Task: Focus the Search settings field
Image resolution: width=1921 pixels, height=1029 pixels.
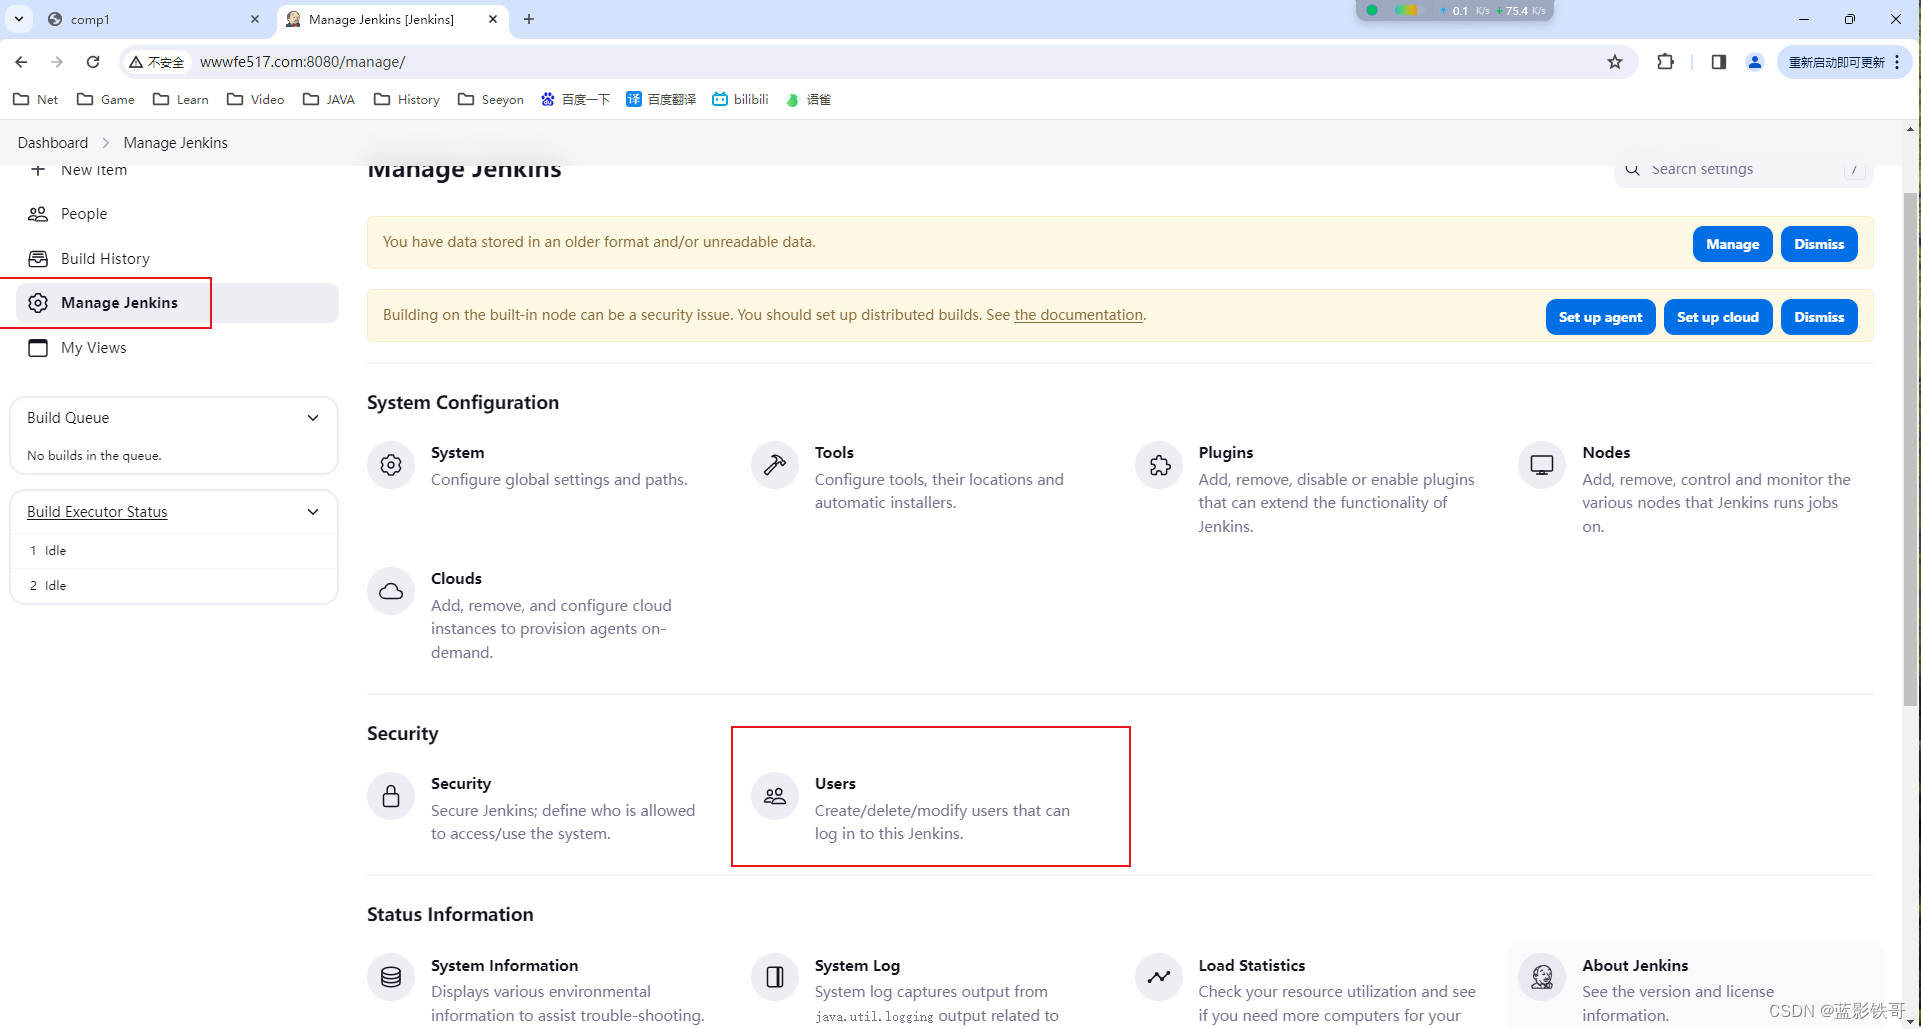Action: pos(1743,170)
